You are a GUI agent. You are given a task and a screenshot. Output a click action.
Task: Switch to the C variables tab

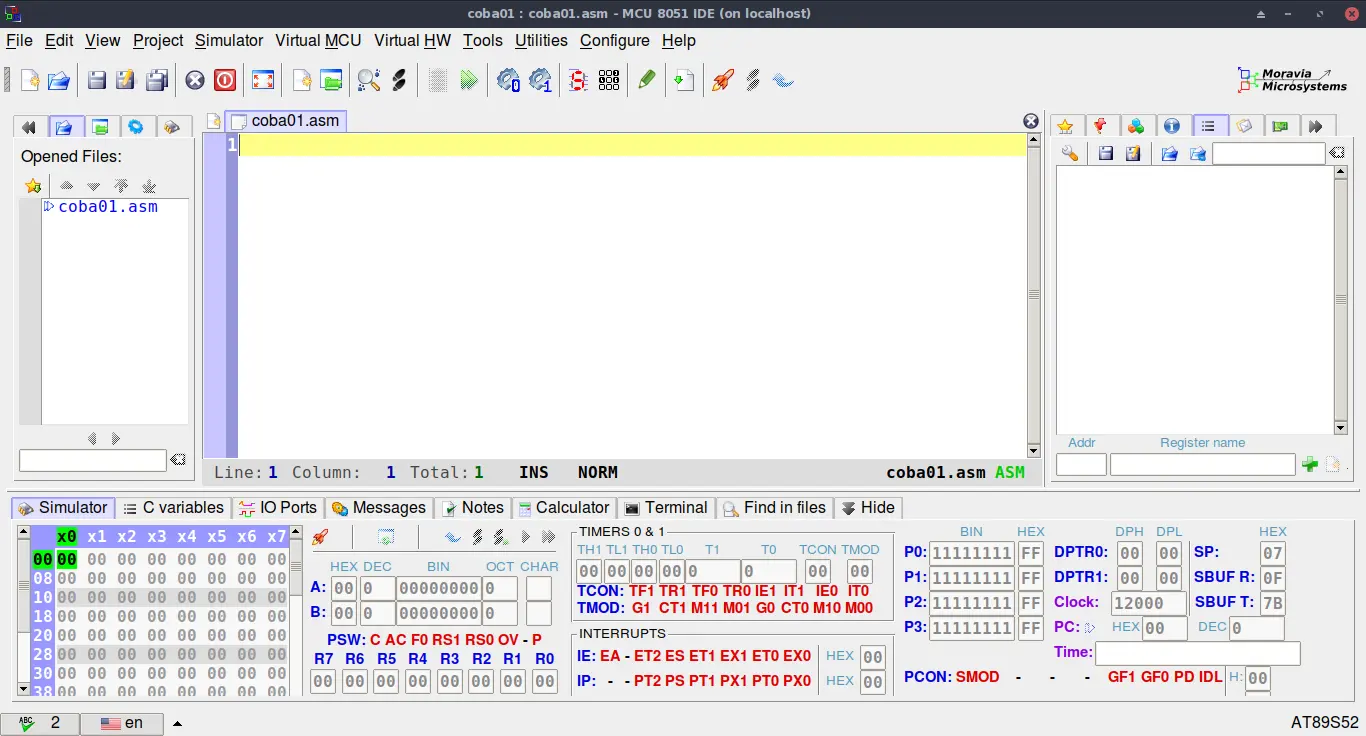pyautogui.click(x=173, y=508)
